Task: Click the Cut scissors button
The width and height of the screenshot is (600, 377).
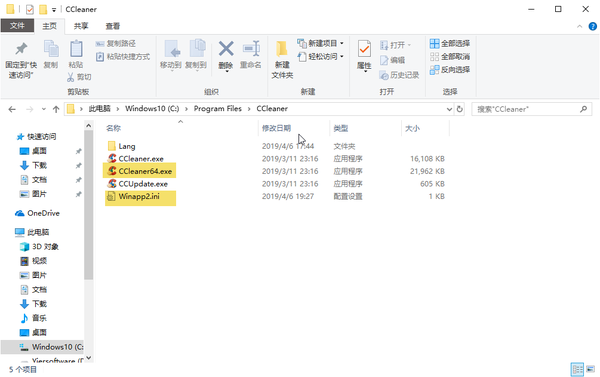Action: point(79,77)
